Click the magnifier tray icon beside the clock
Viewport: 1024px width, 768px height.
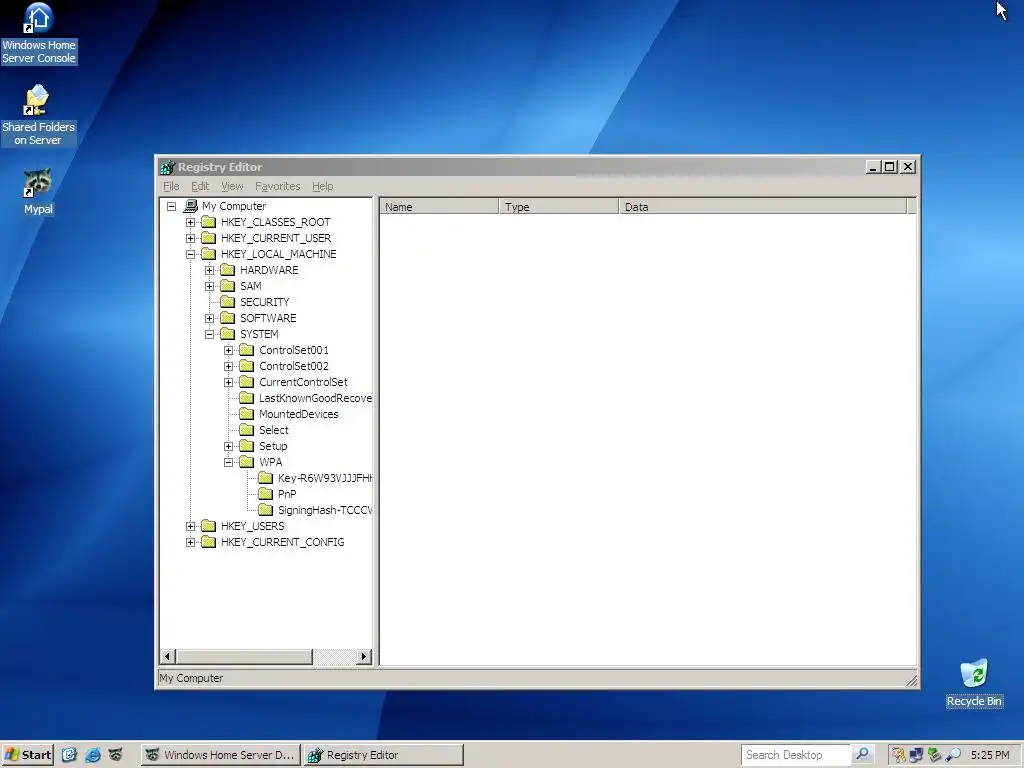[953, 755]
